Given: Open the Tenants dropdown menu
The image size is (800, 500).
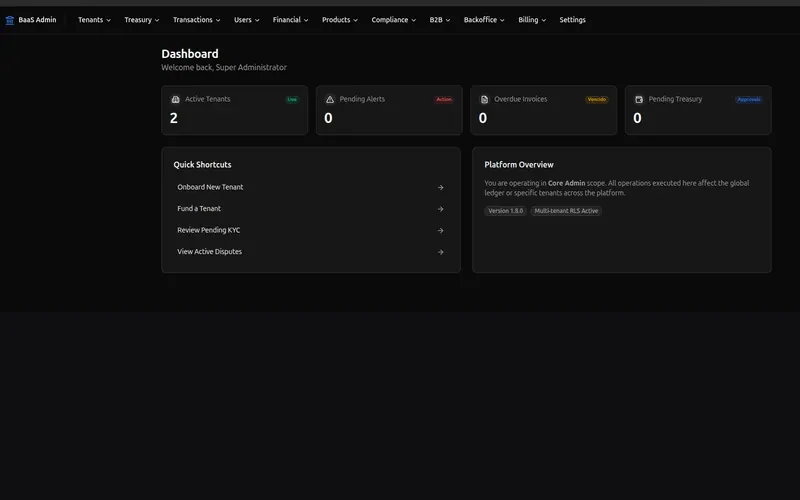Looking at the screenshot, I should (x=94, y=20).
